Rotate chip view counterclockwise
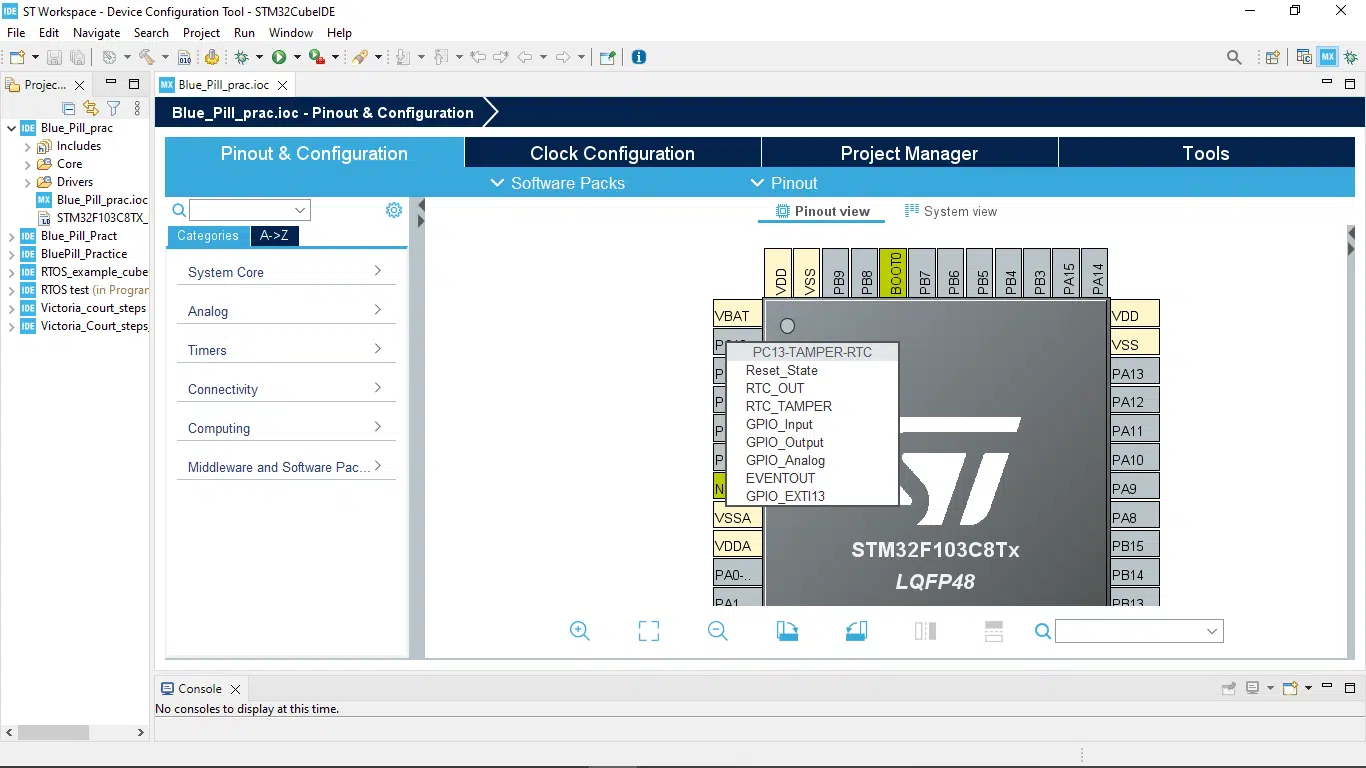The image size is (1366, 768). coord(856,631)
